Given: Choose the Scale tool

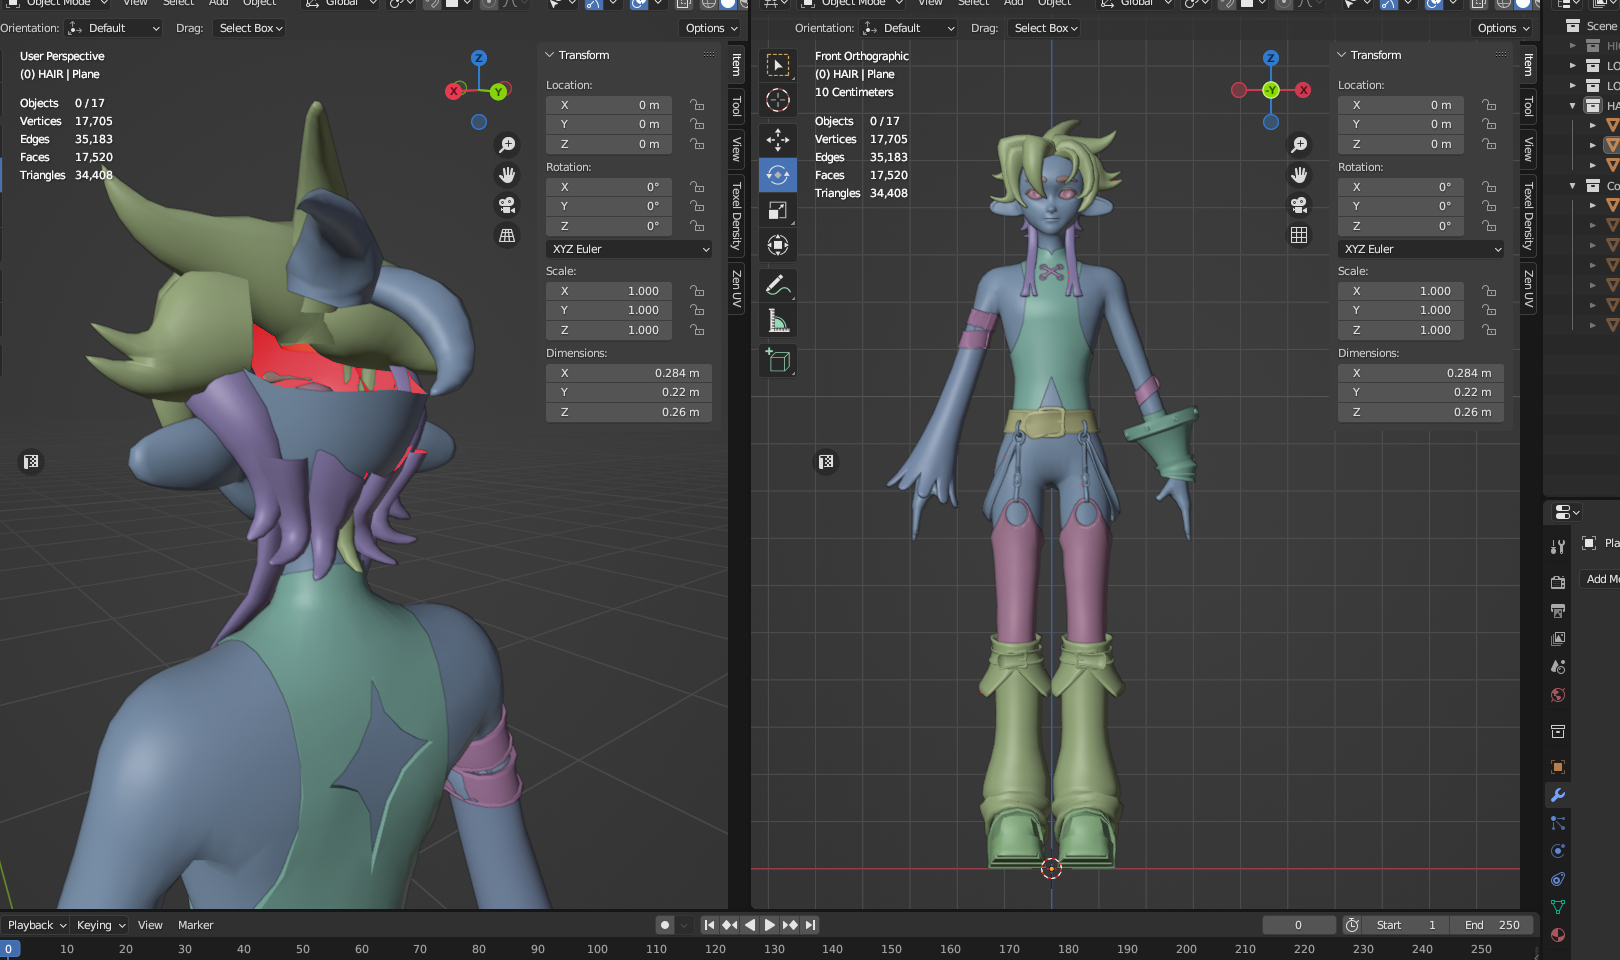Looking at the screenshot, I should [x=777, y=210].
